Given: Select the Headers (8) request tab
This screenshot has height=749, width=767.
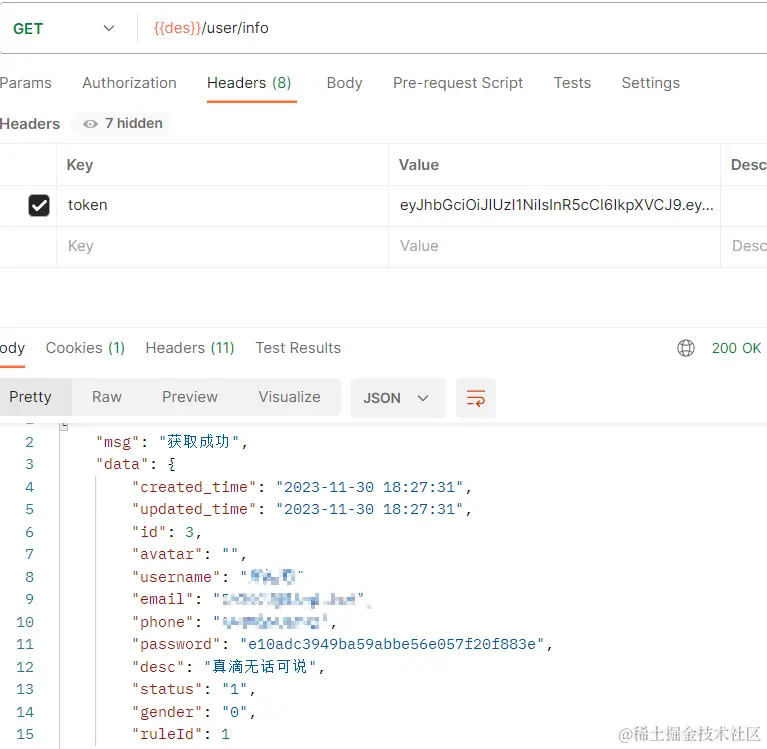Looking at the screenshot, I should [249, 83].
